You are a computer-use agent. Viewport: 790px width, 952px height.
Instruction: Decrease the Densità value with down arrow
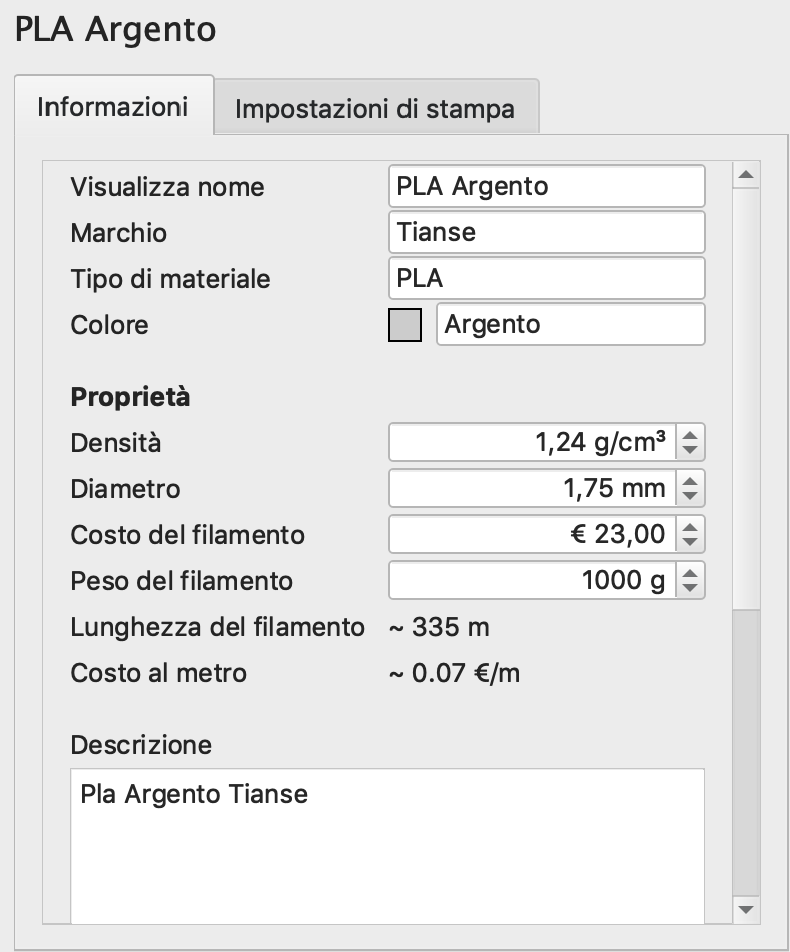[x=691, y=451]
